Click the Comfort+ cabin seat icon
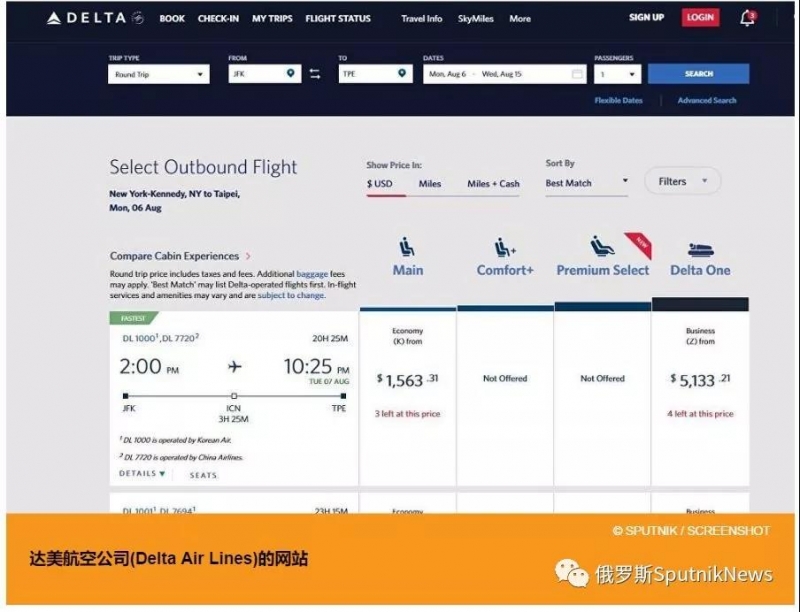 click(x=505, y=248)
